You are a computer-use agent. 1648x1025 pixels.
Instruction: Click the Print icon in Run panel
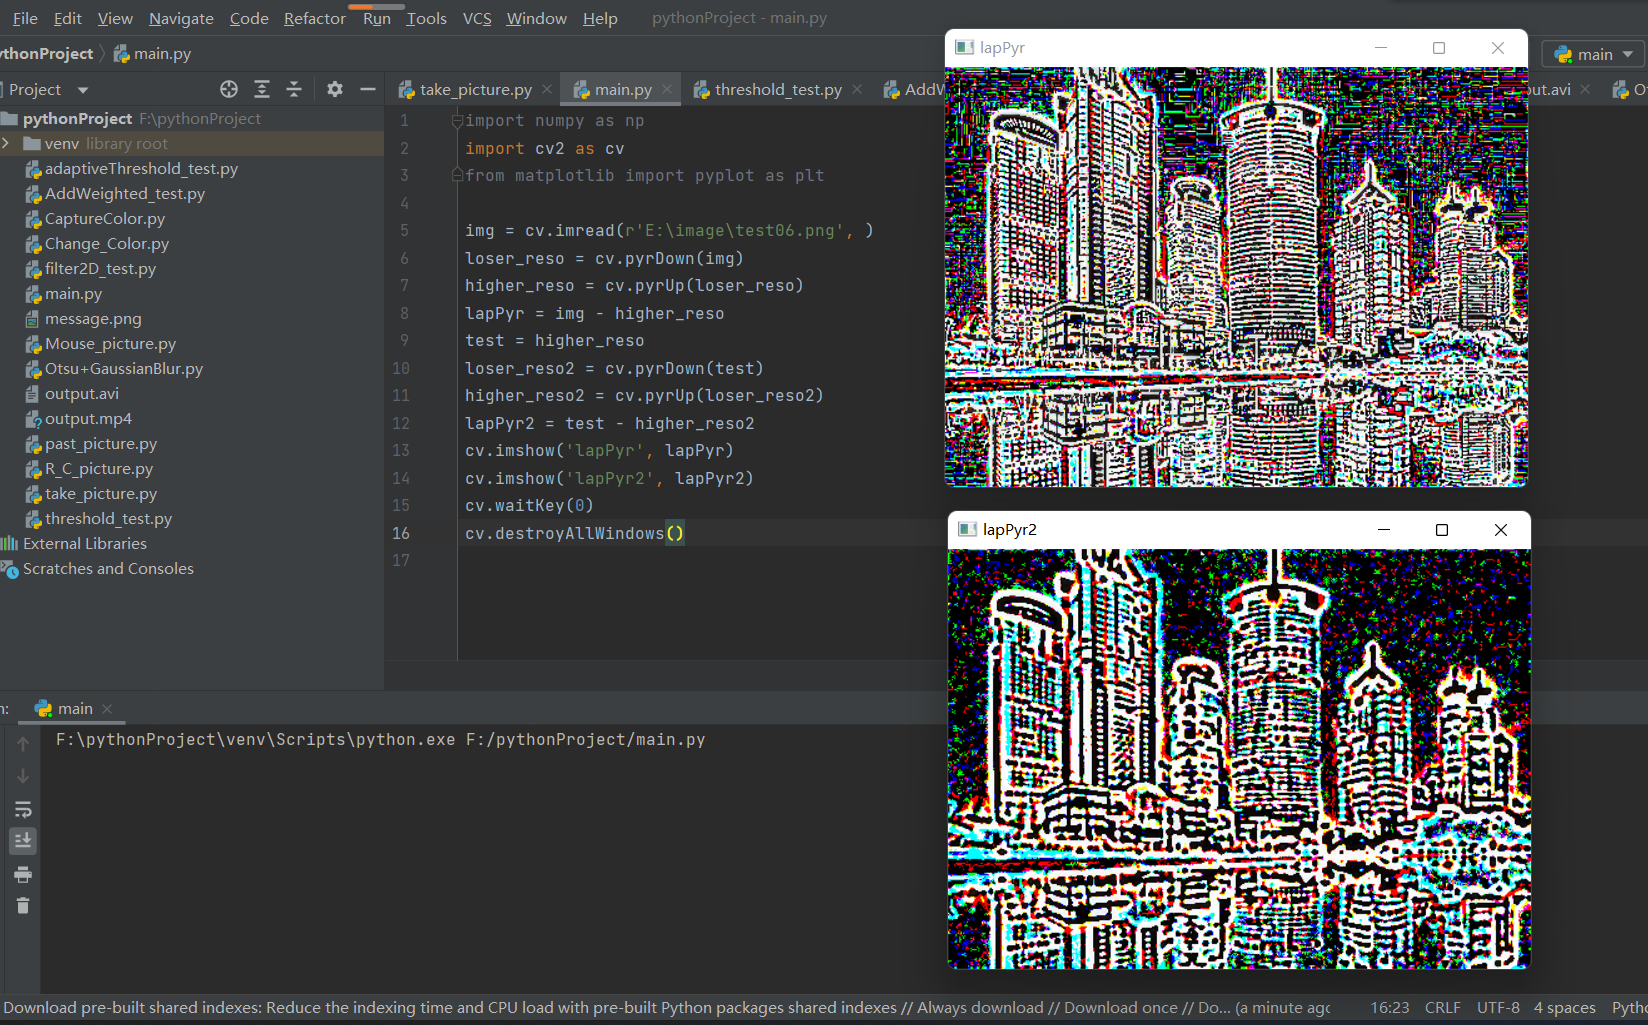pos(23,874)
